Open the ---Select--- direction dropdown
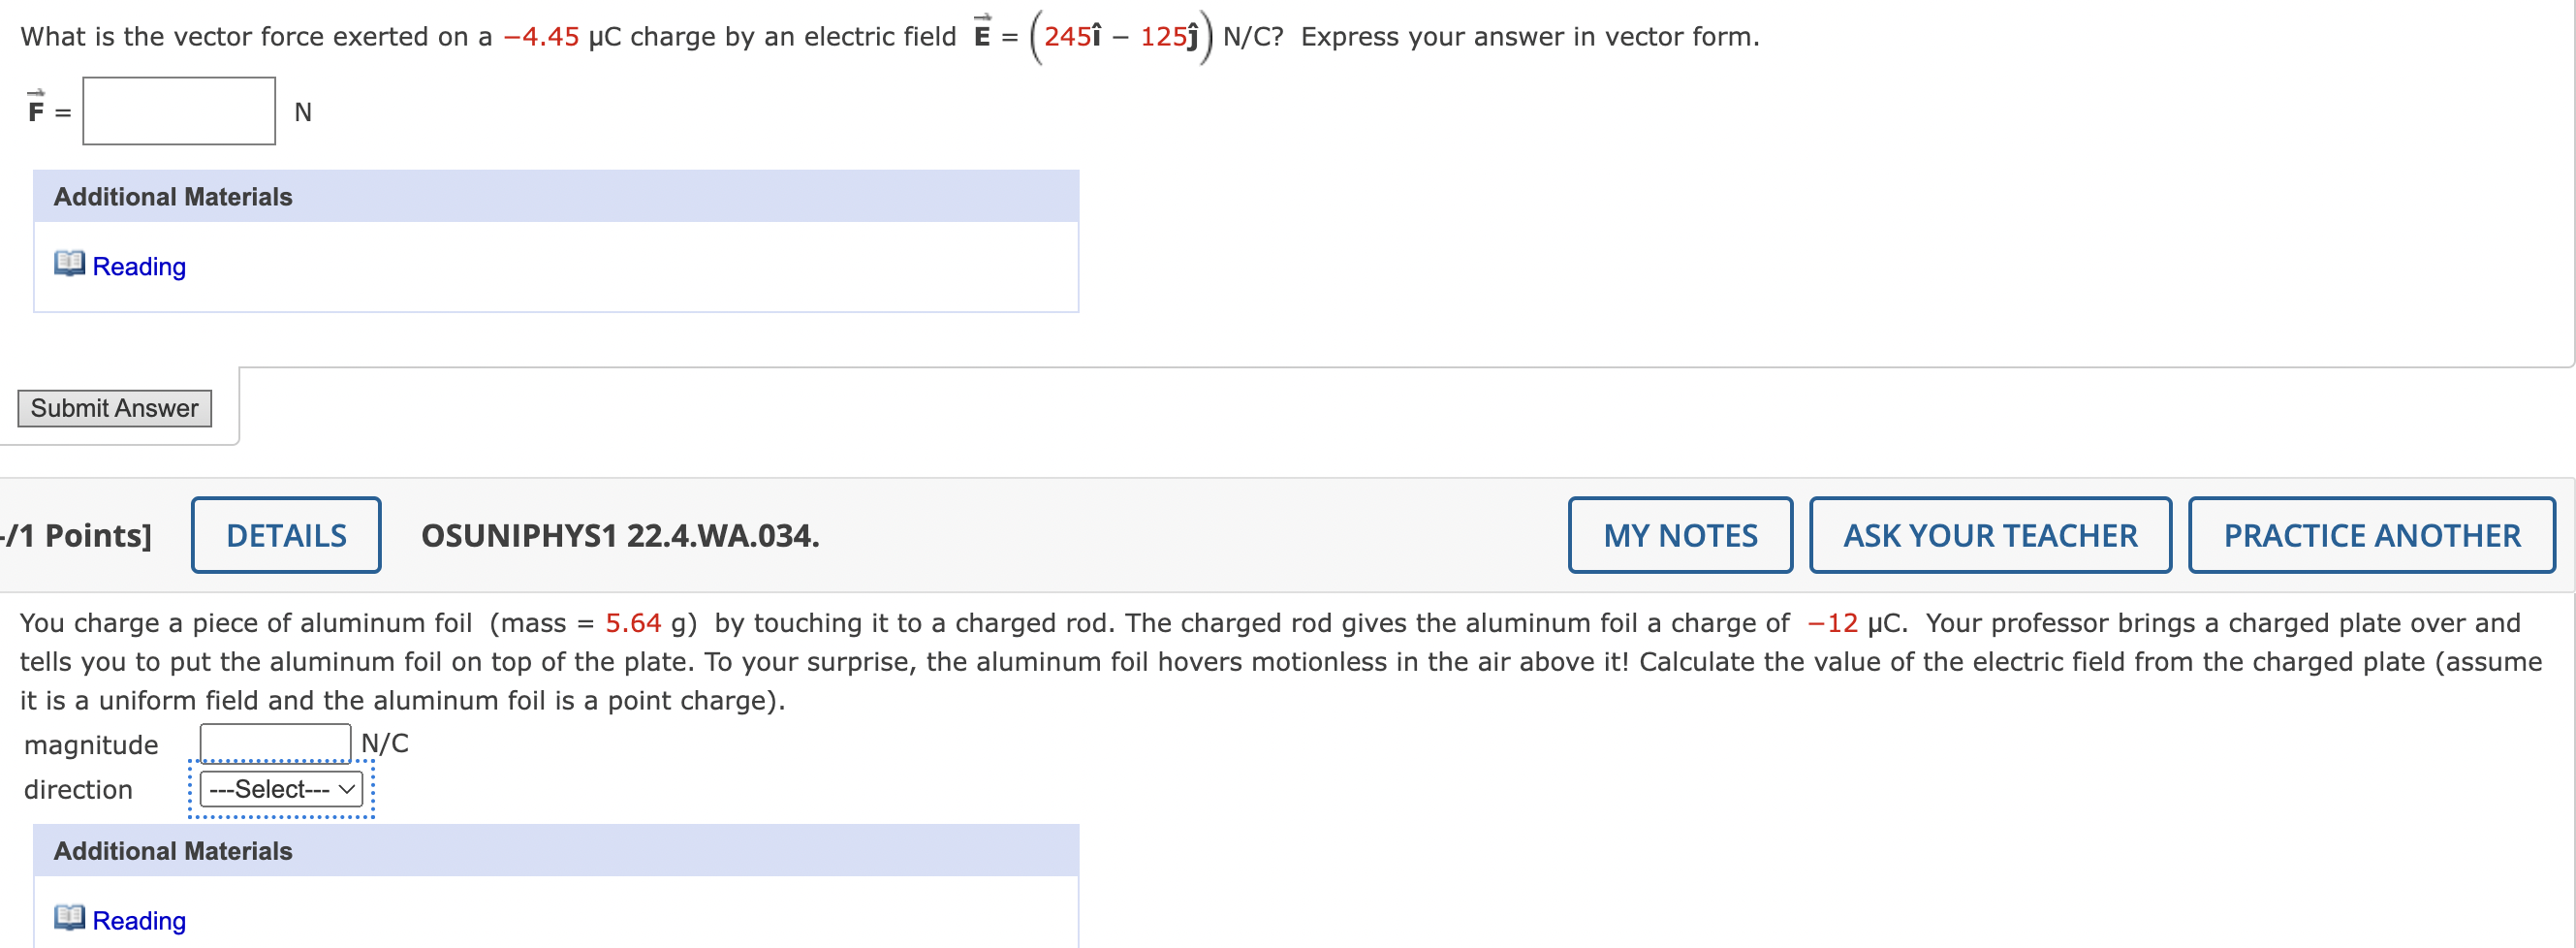2576x948 pixels. pos(280,788)
